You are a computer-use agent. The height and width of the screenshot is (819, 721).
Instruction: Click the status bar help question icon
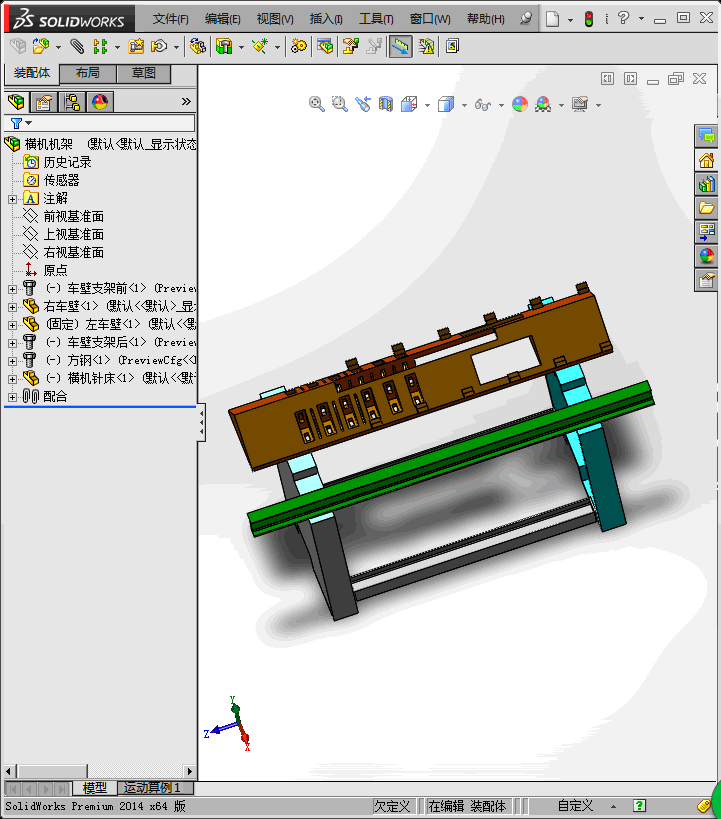[639, 805]
